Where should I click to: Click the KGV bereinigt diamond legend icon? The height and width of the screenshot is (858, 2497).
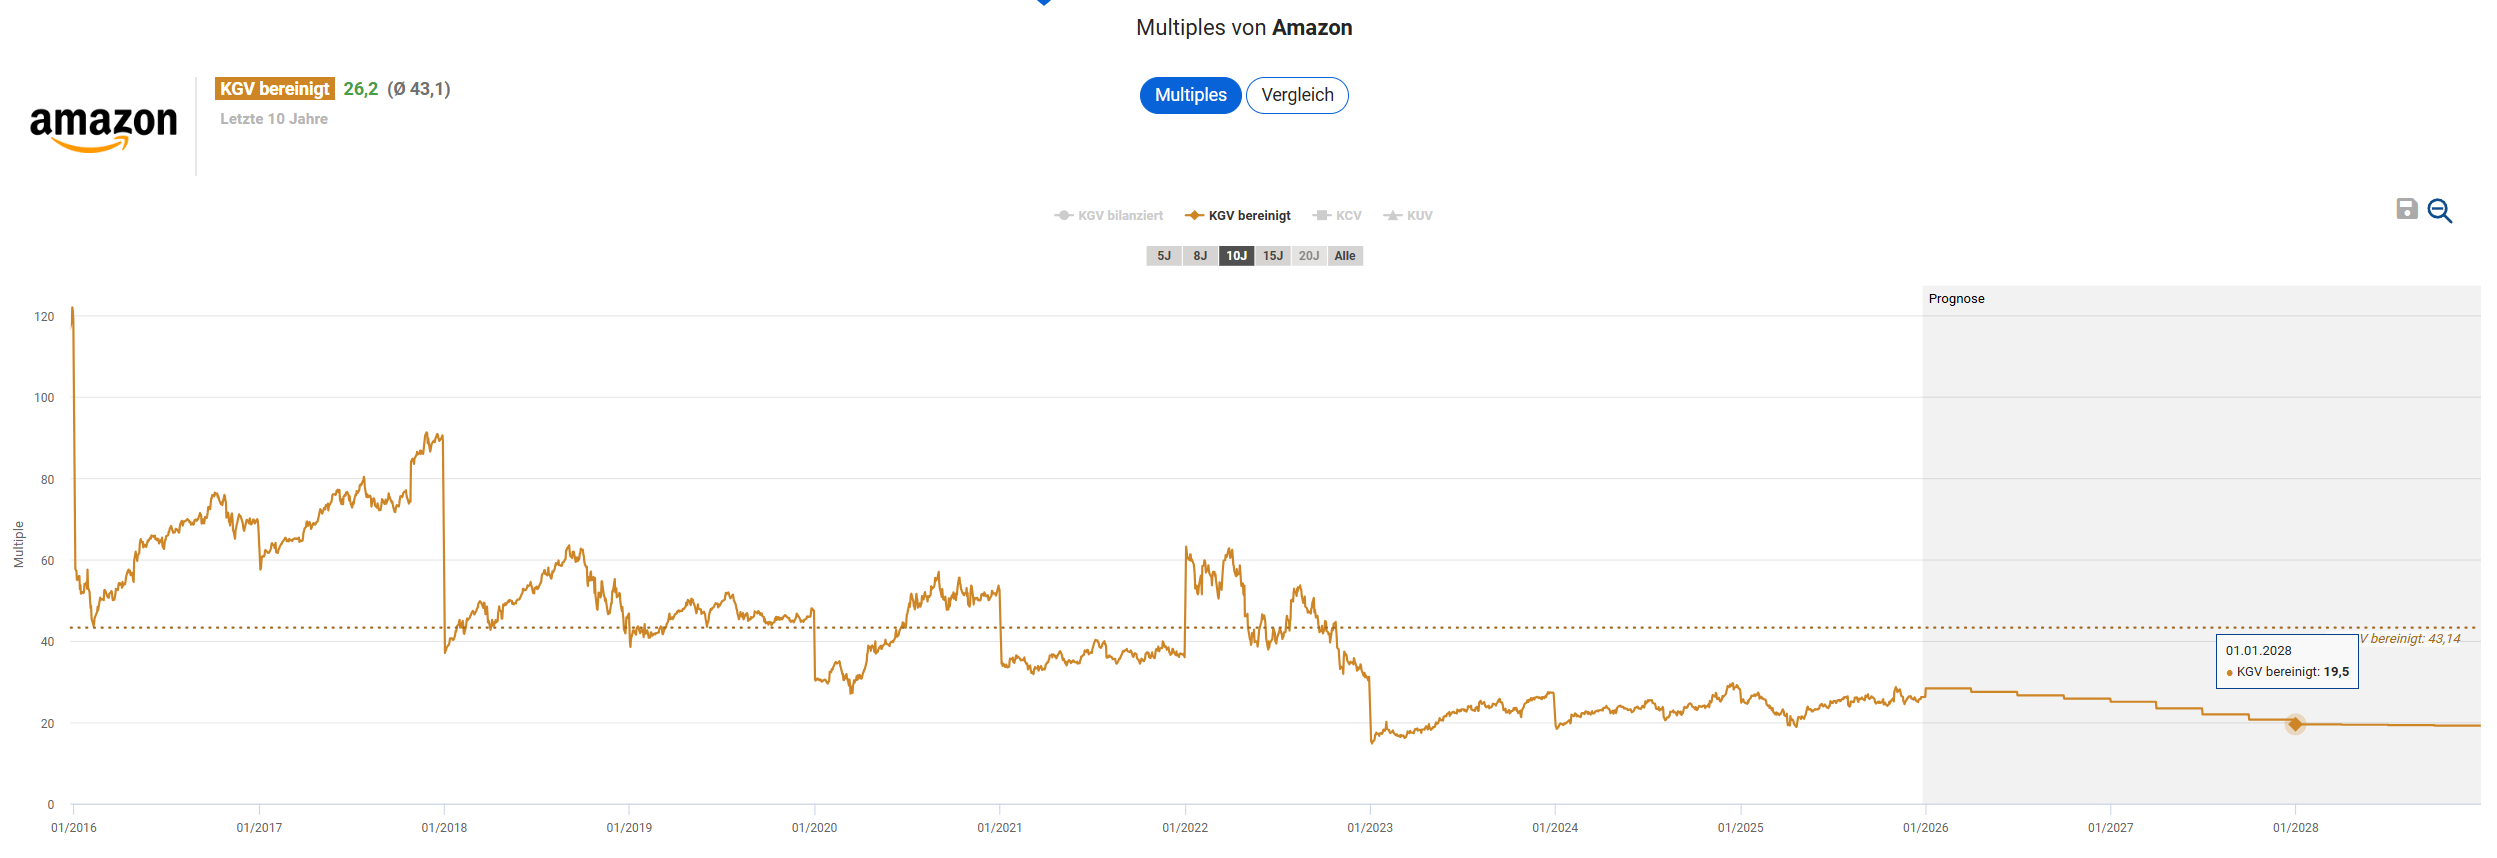click(1194, 216)
